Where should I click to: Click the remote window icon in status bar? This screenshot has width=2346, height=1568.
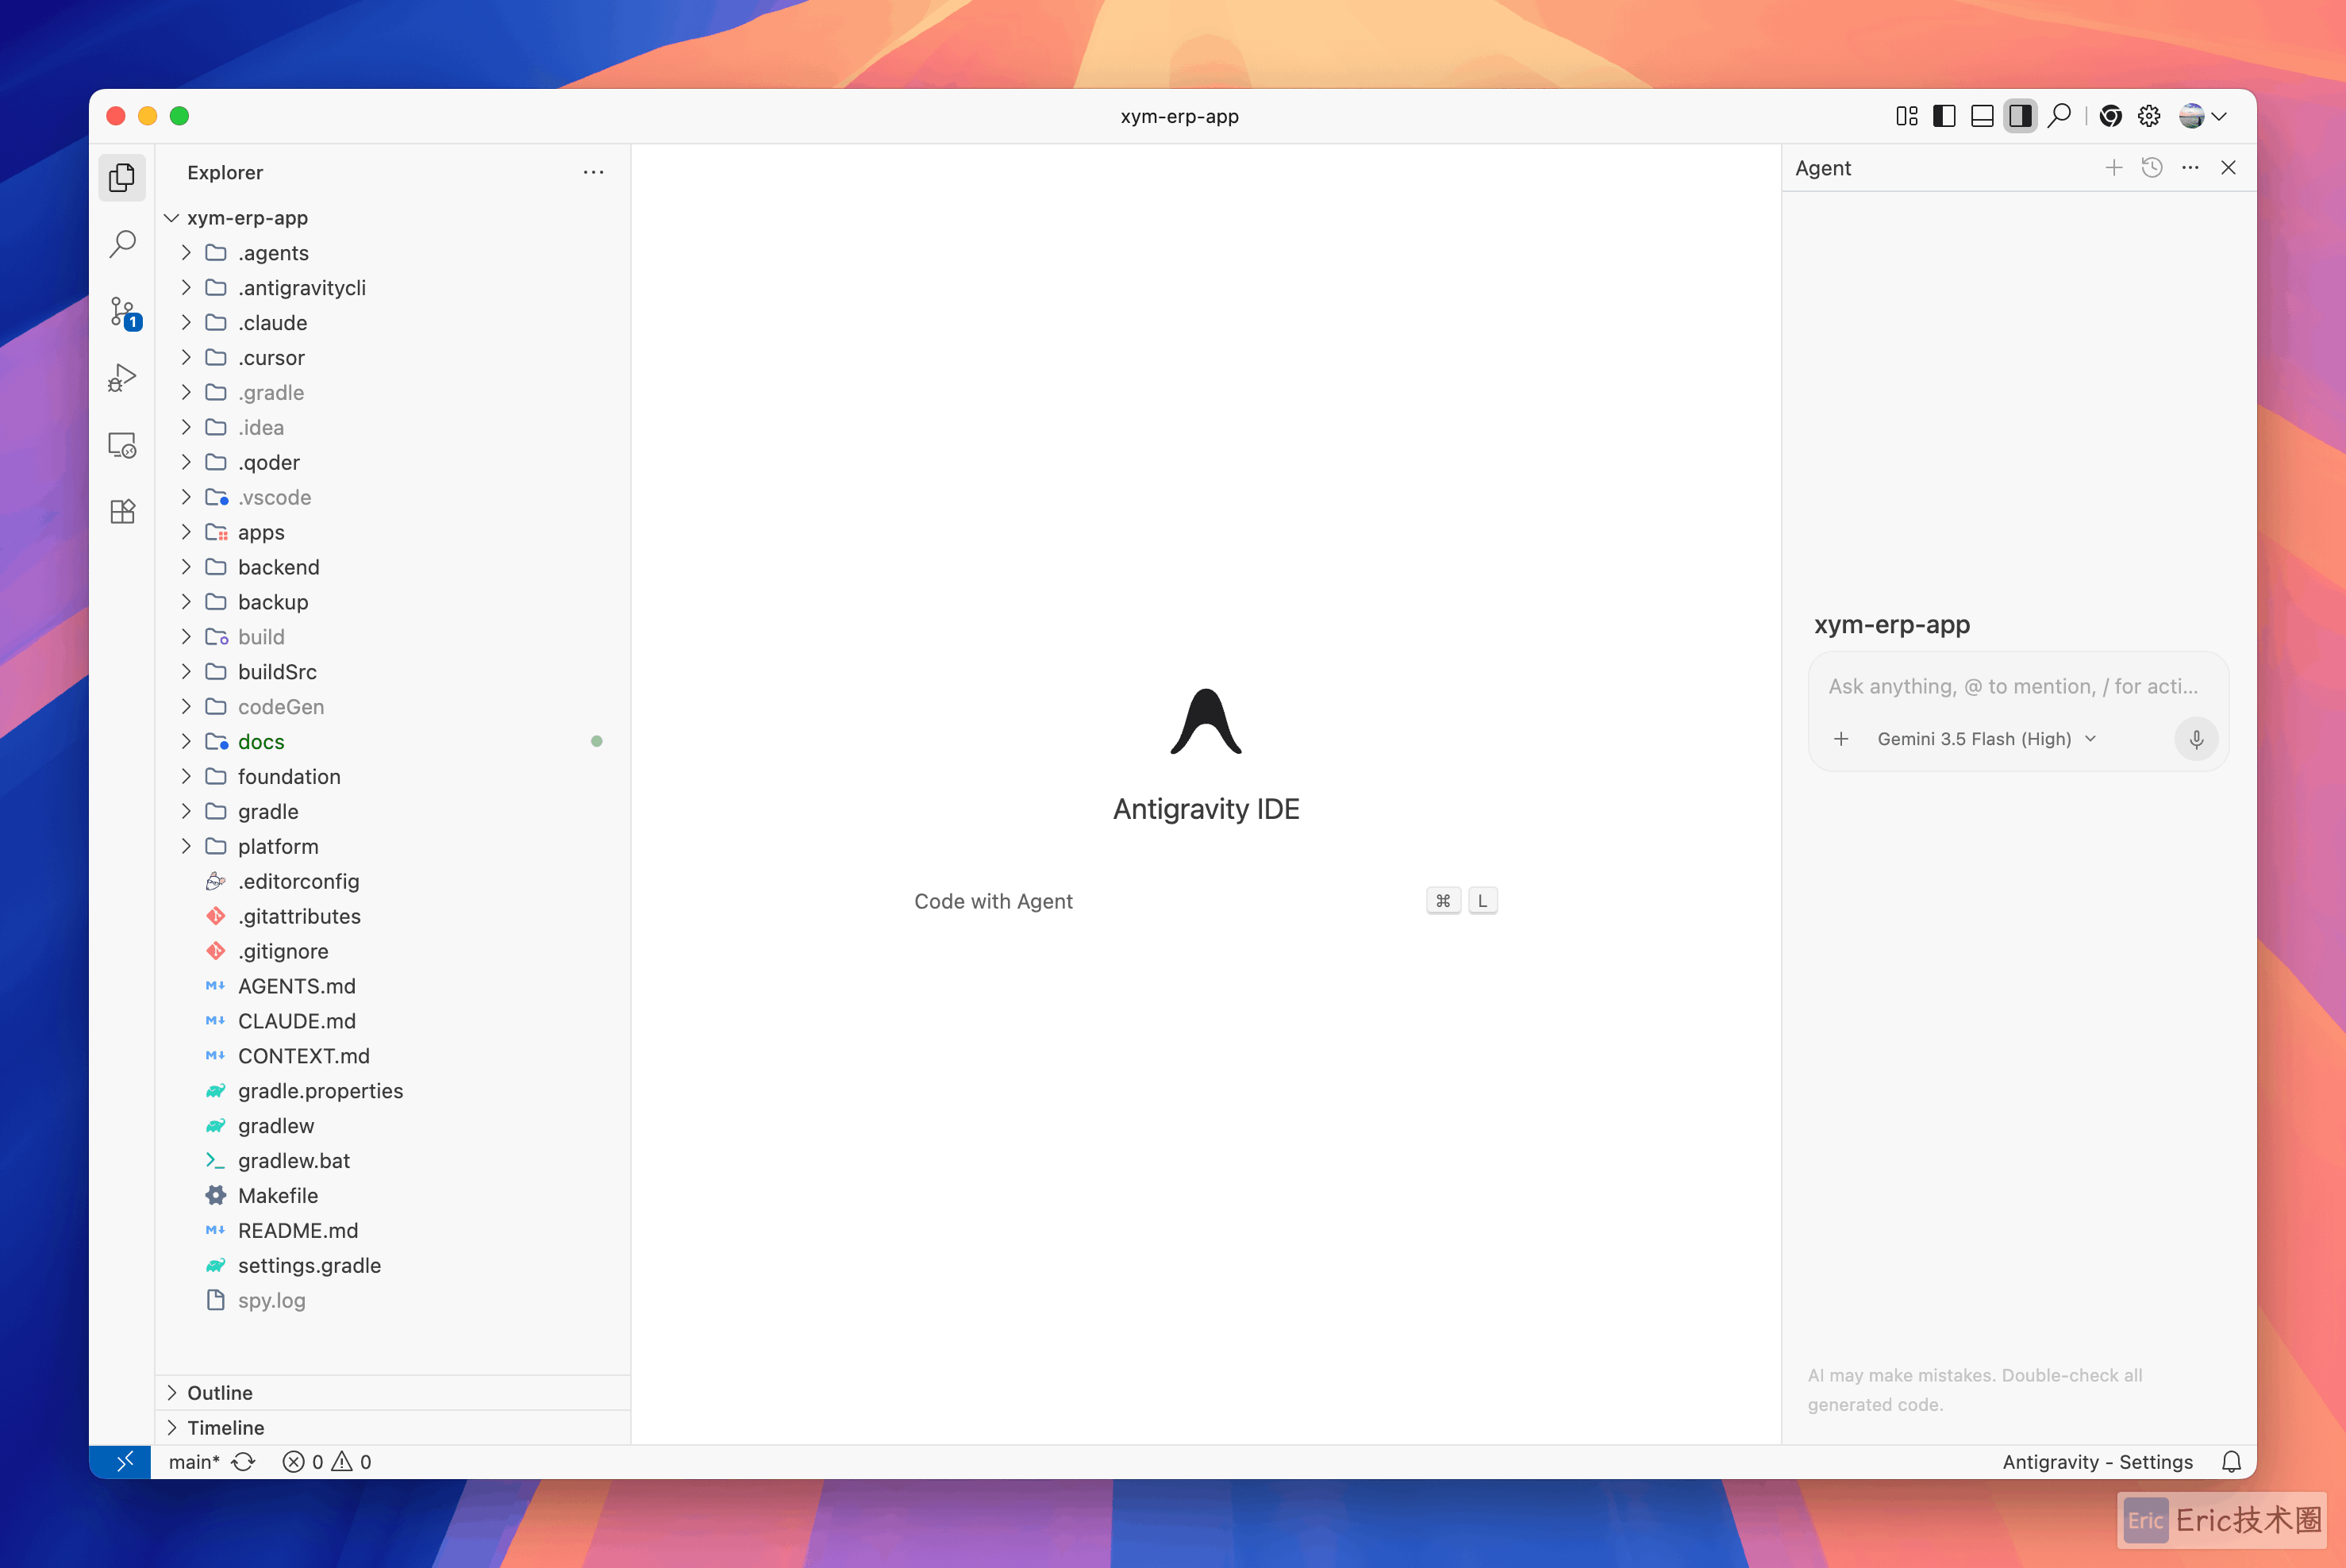click(x=121, y=1462)
